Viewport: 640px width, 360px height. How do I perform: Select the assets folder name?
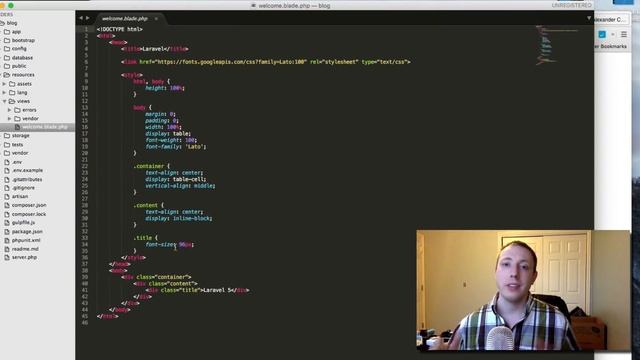pos(24,84)
